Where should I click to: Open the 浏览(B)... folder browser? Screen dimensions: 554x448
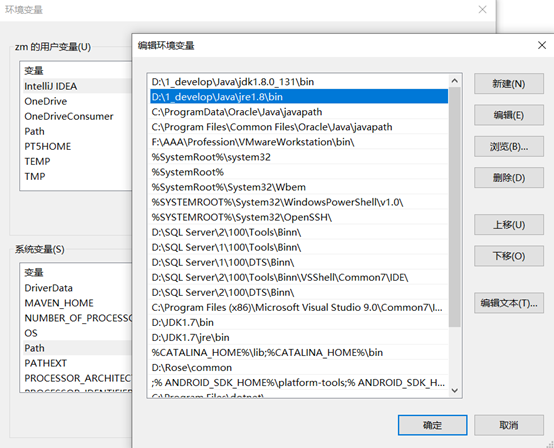point(508,146)
